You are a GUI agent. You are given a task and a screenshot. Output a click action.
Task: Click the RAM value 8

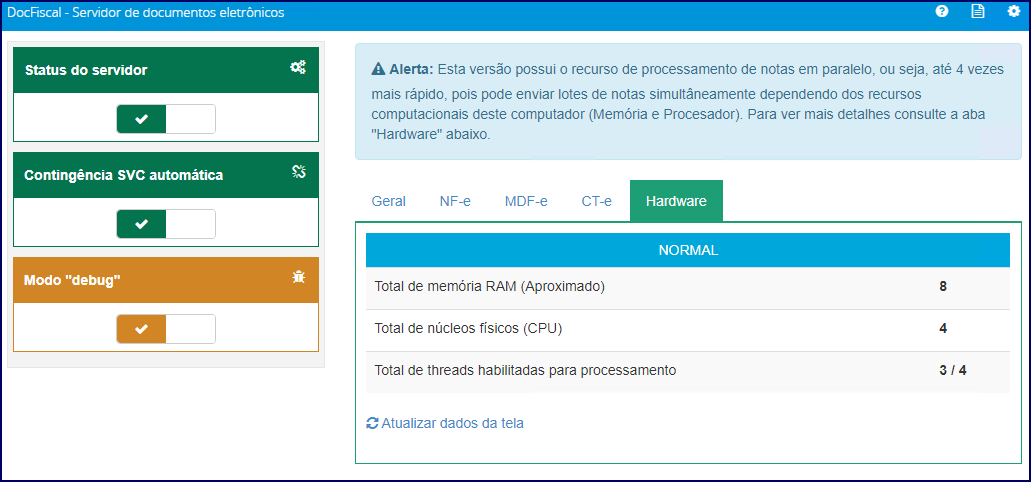click(943, 287)
